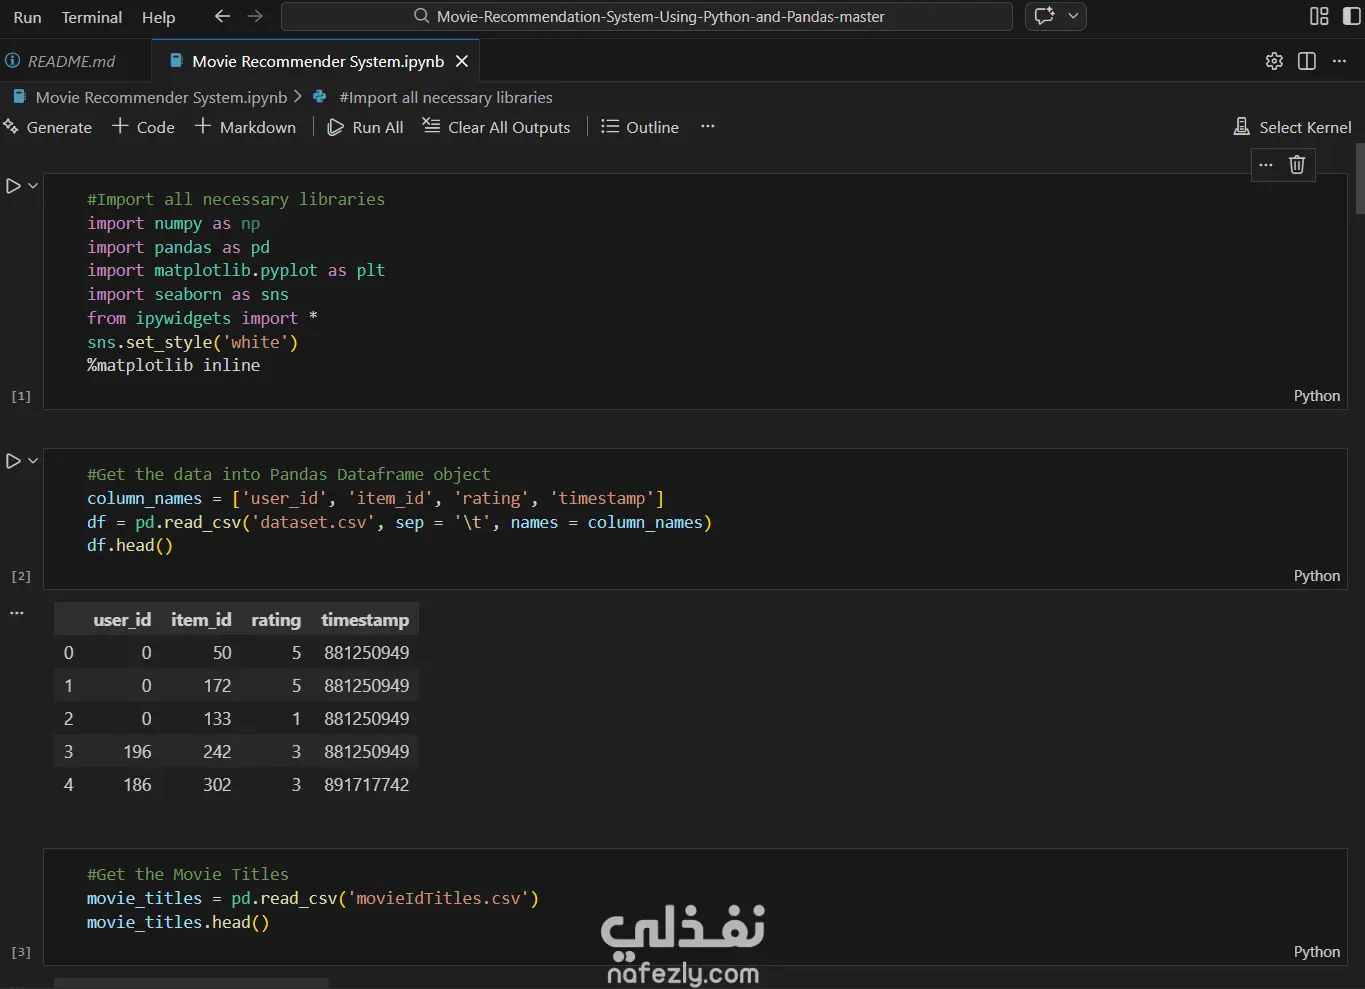Toggle the secondary side bar icon
The height and width of the screenshot is (989, 1365).
[1351, 16]
